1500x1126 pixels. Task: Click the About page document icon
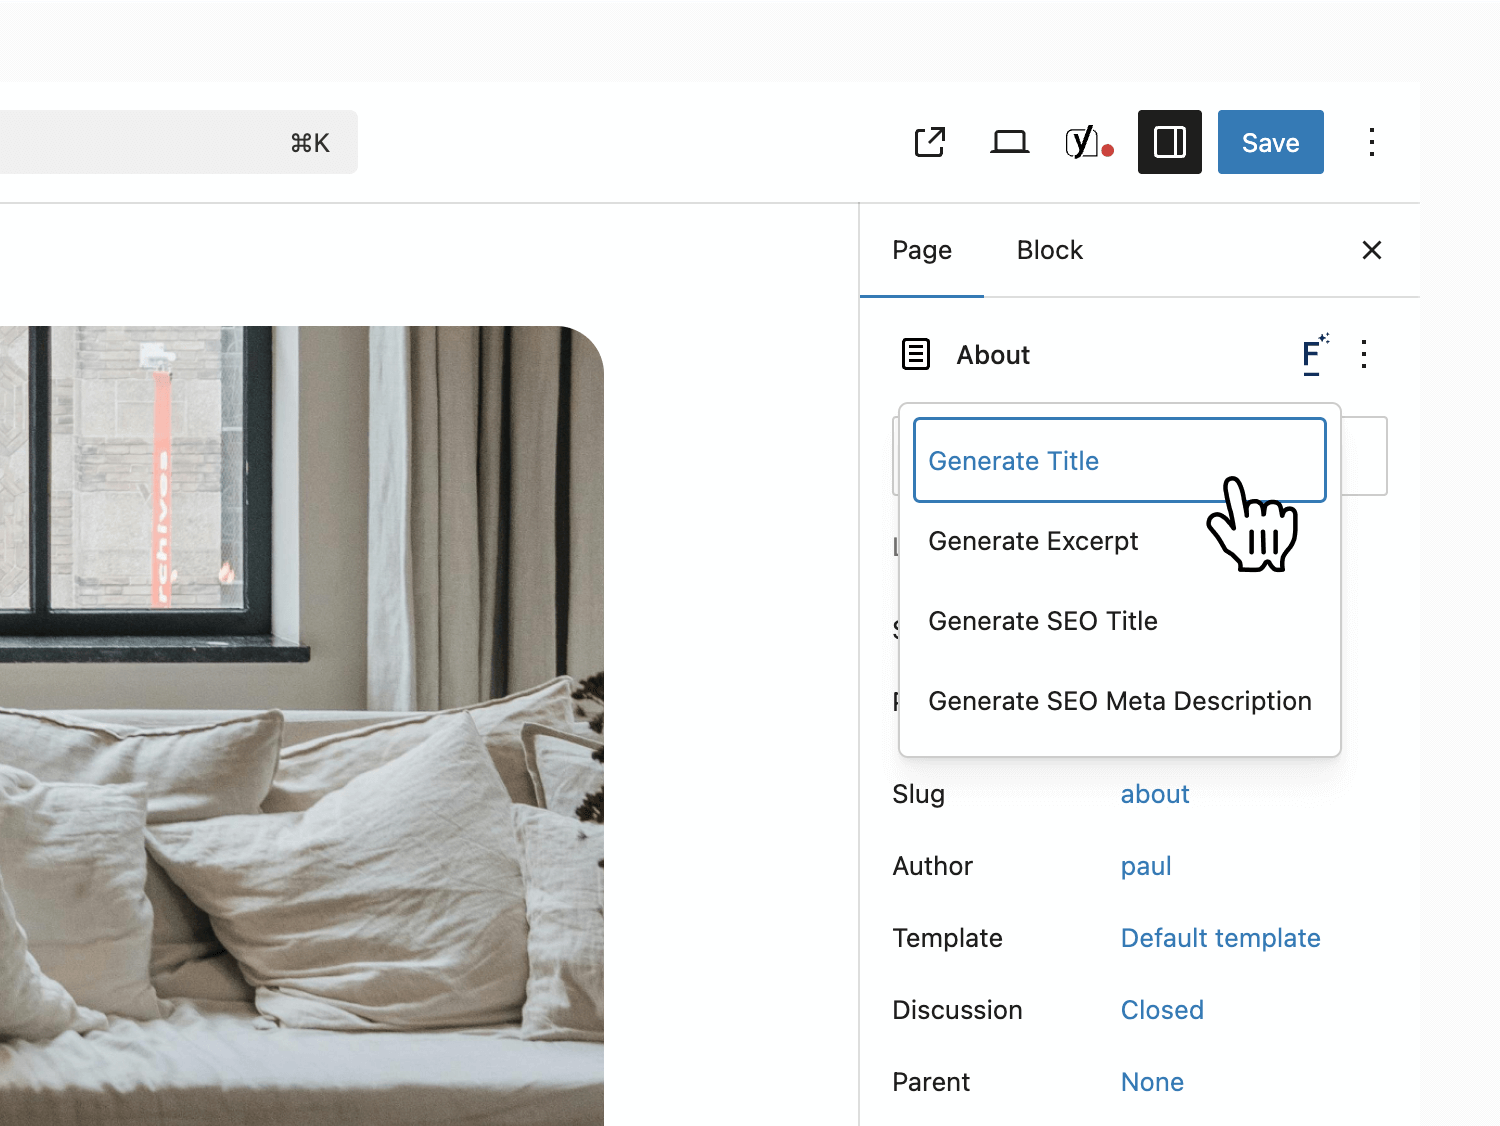tap(916, 354)
